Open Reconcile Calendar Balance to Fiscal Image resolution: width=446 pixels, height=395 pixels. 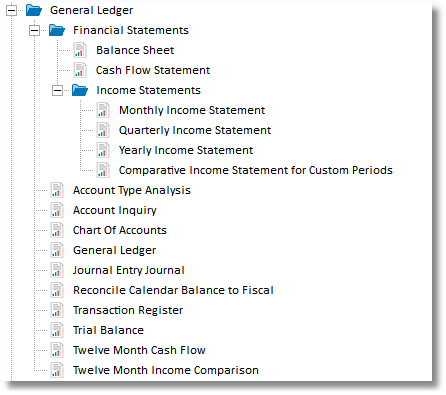tap(173, 290)
